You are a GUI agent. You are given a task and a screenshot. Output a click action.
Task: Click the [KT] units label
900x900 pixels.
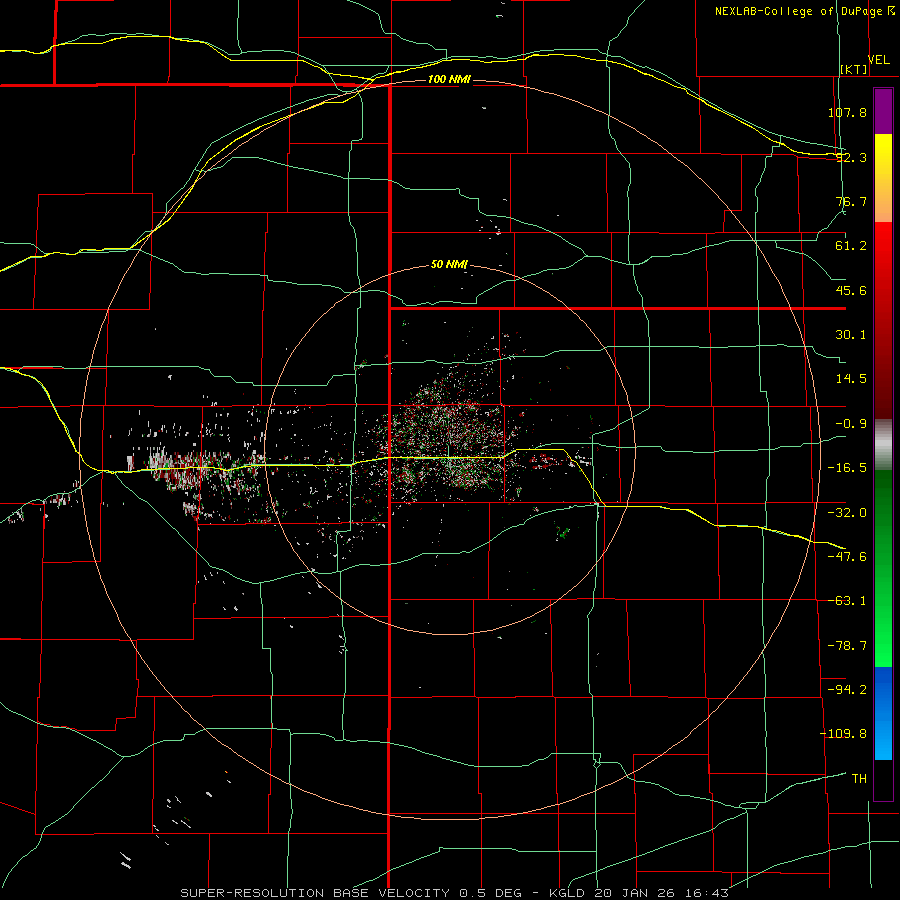pyautogui.click(x=854, y=69)
